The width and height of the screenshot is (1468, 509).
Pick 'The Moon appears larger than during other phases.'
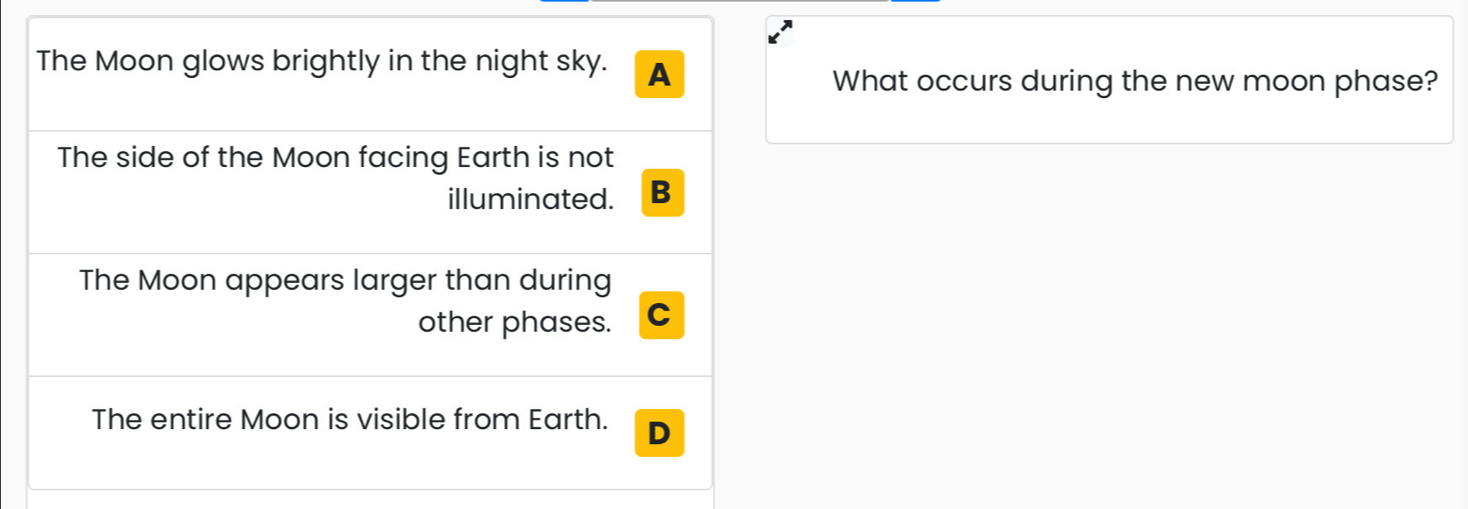pyautogui.click(x=370, y=315)
